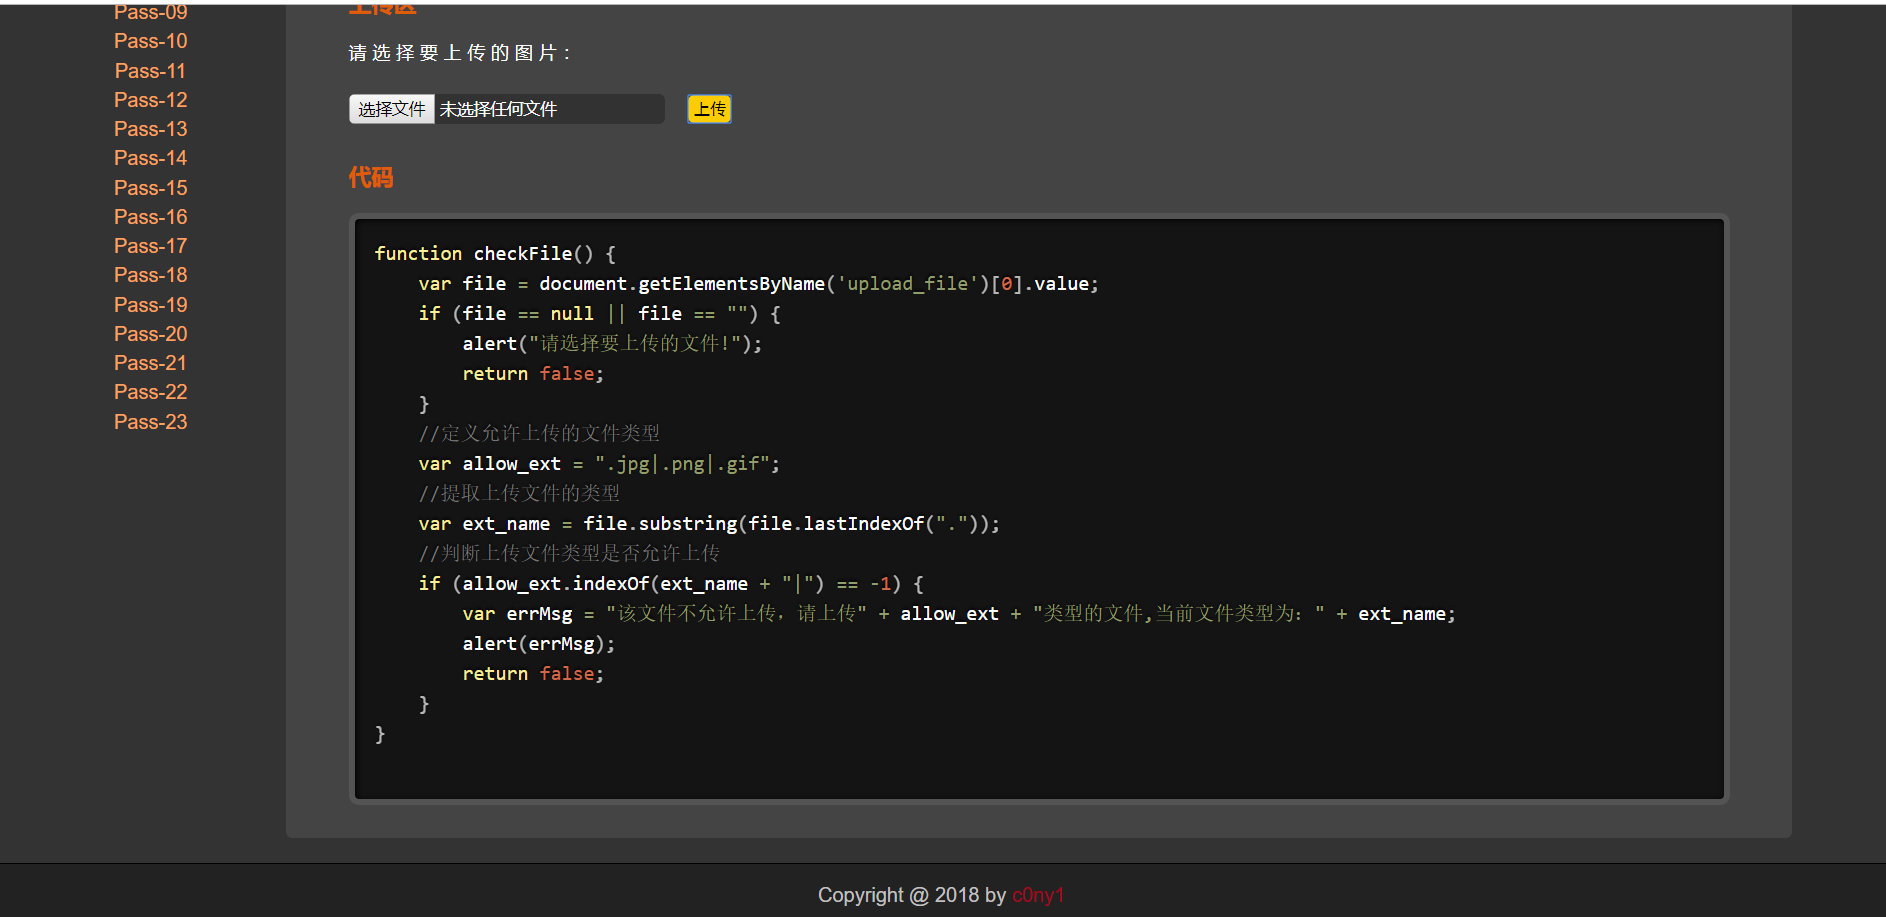Open Pass-15 in the sidebar
Screen dimensions: 1886x917
(x=150, y=188)
